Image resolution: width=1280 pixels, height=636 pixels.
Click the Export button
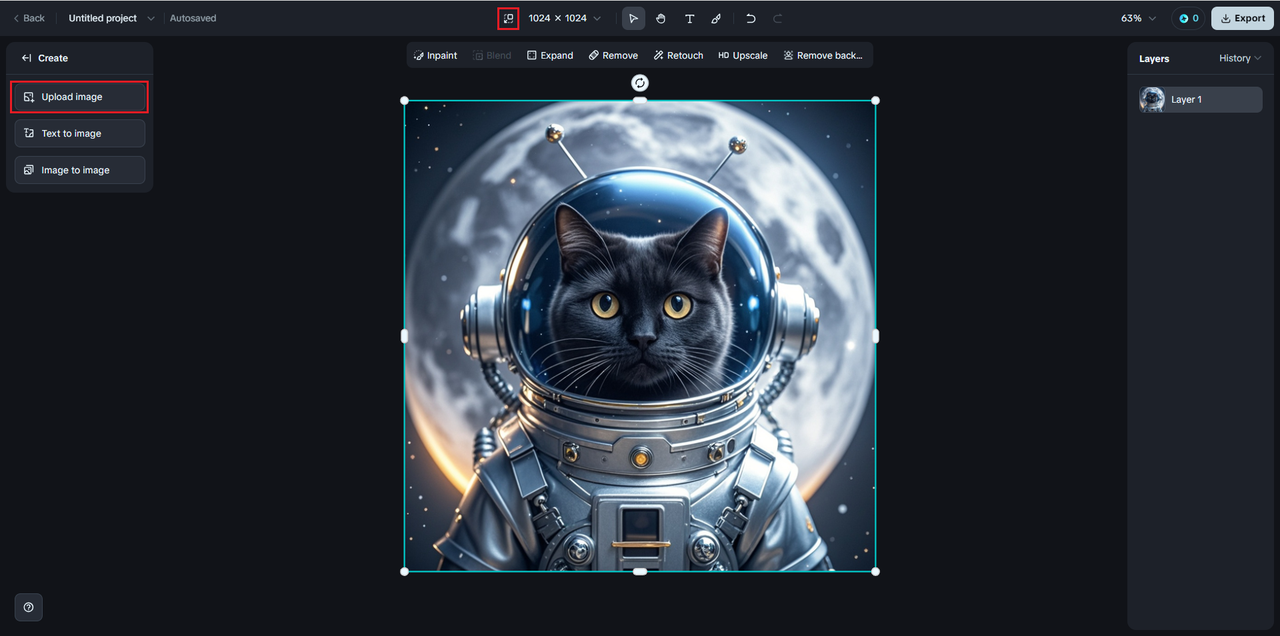click(1243, 18)
